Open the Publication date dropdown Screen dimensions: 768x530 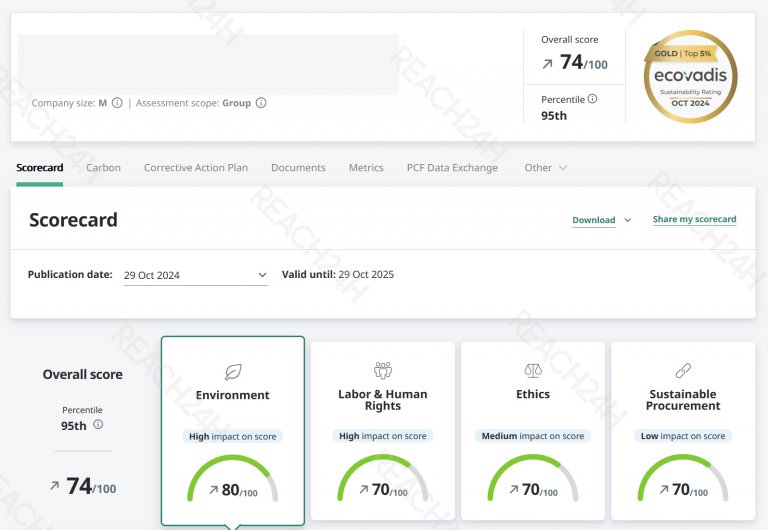tap(196, 275)
